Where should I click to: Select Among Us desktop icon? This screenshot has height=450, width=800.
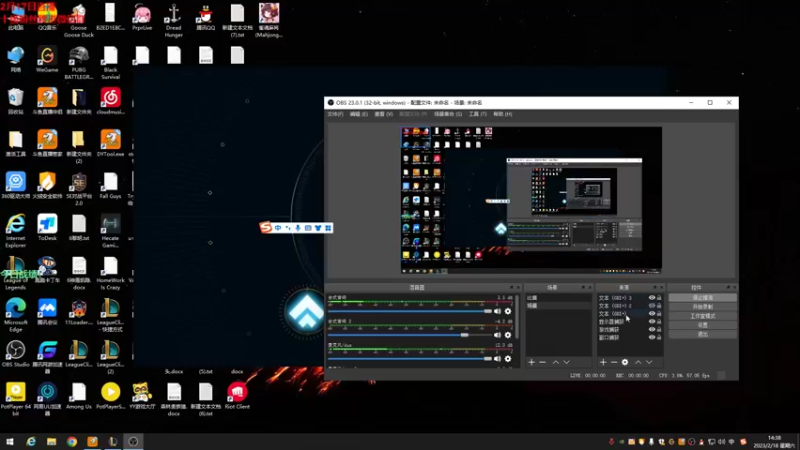tap(79, 396)
